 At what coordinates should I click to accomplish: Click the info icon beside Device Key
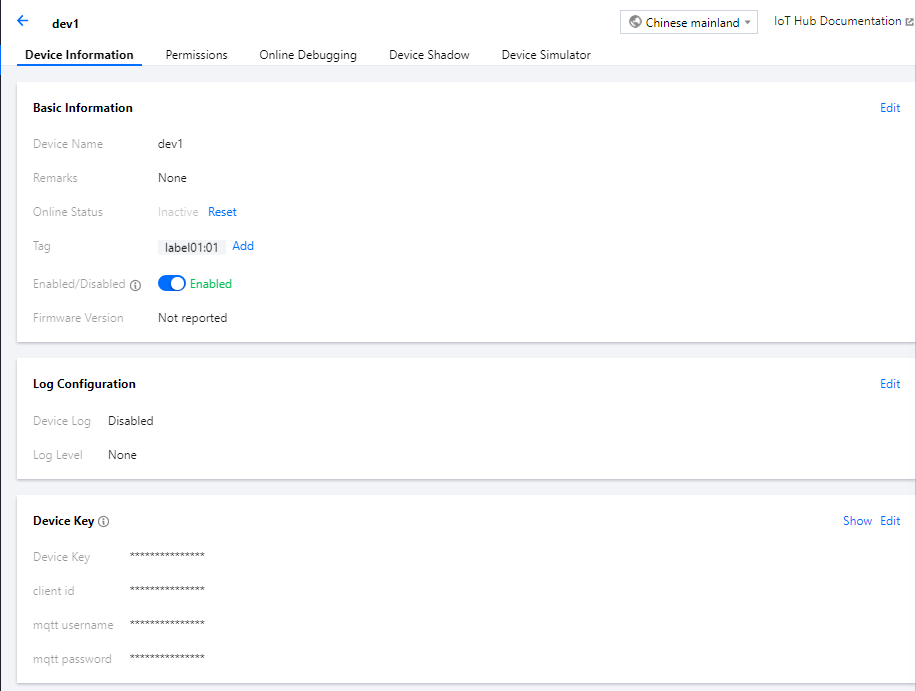pyautogui.click(x=104, y=522)
